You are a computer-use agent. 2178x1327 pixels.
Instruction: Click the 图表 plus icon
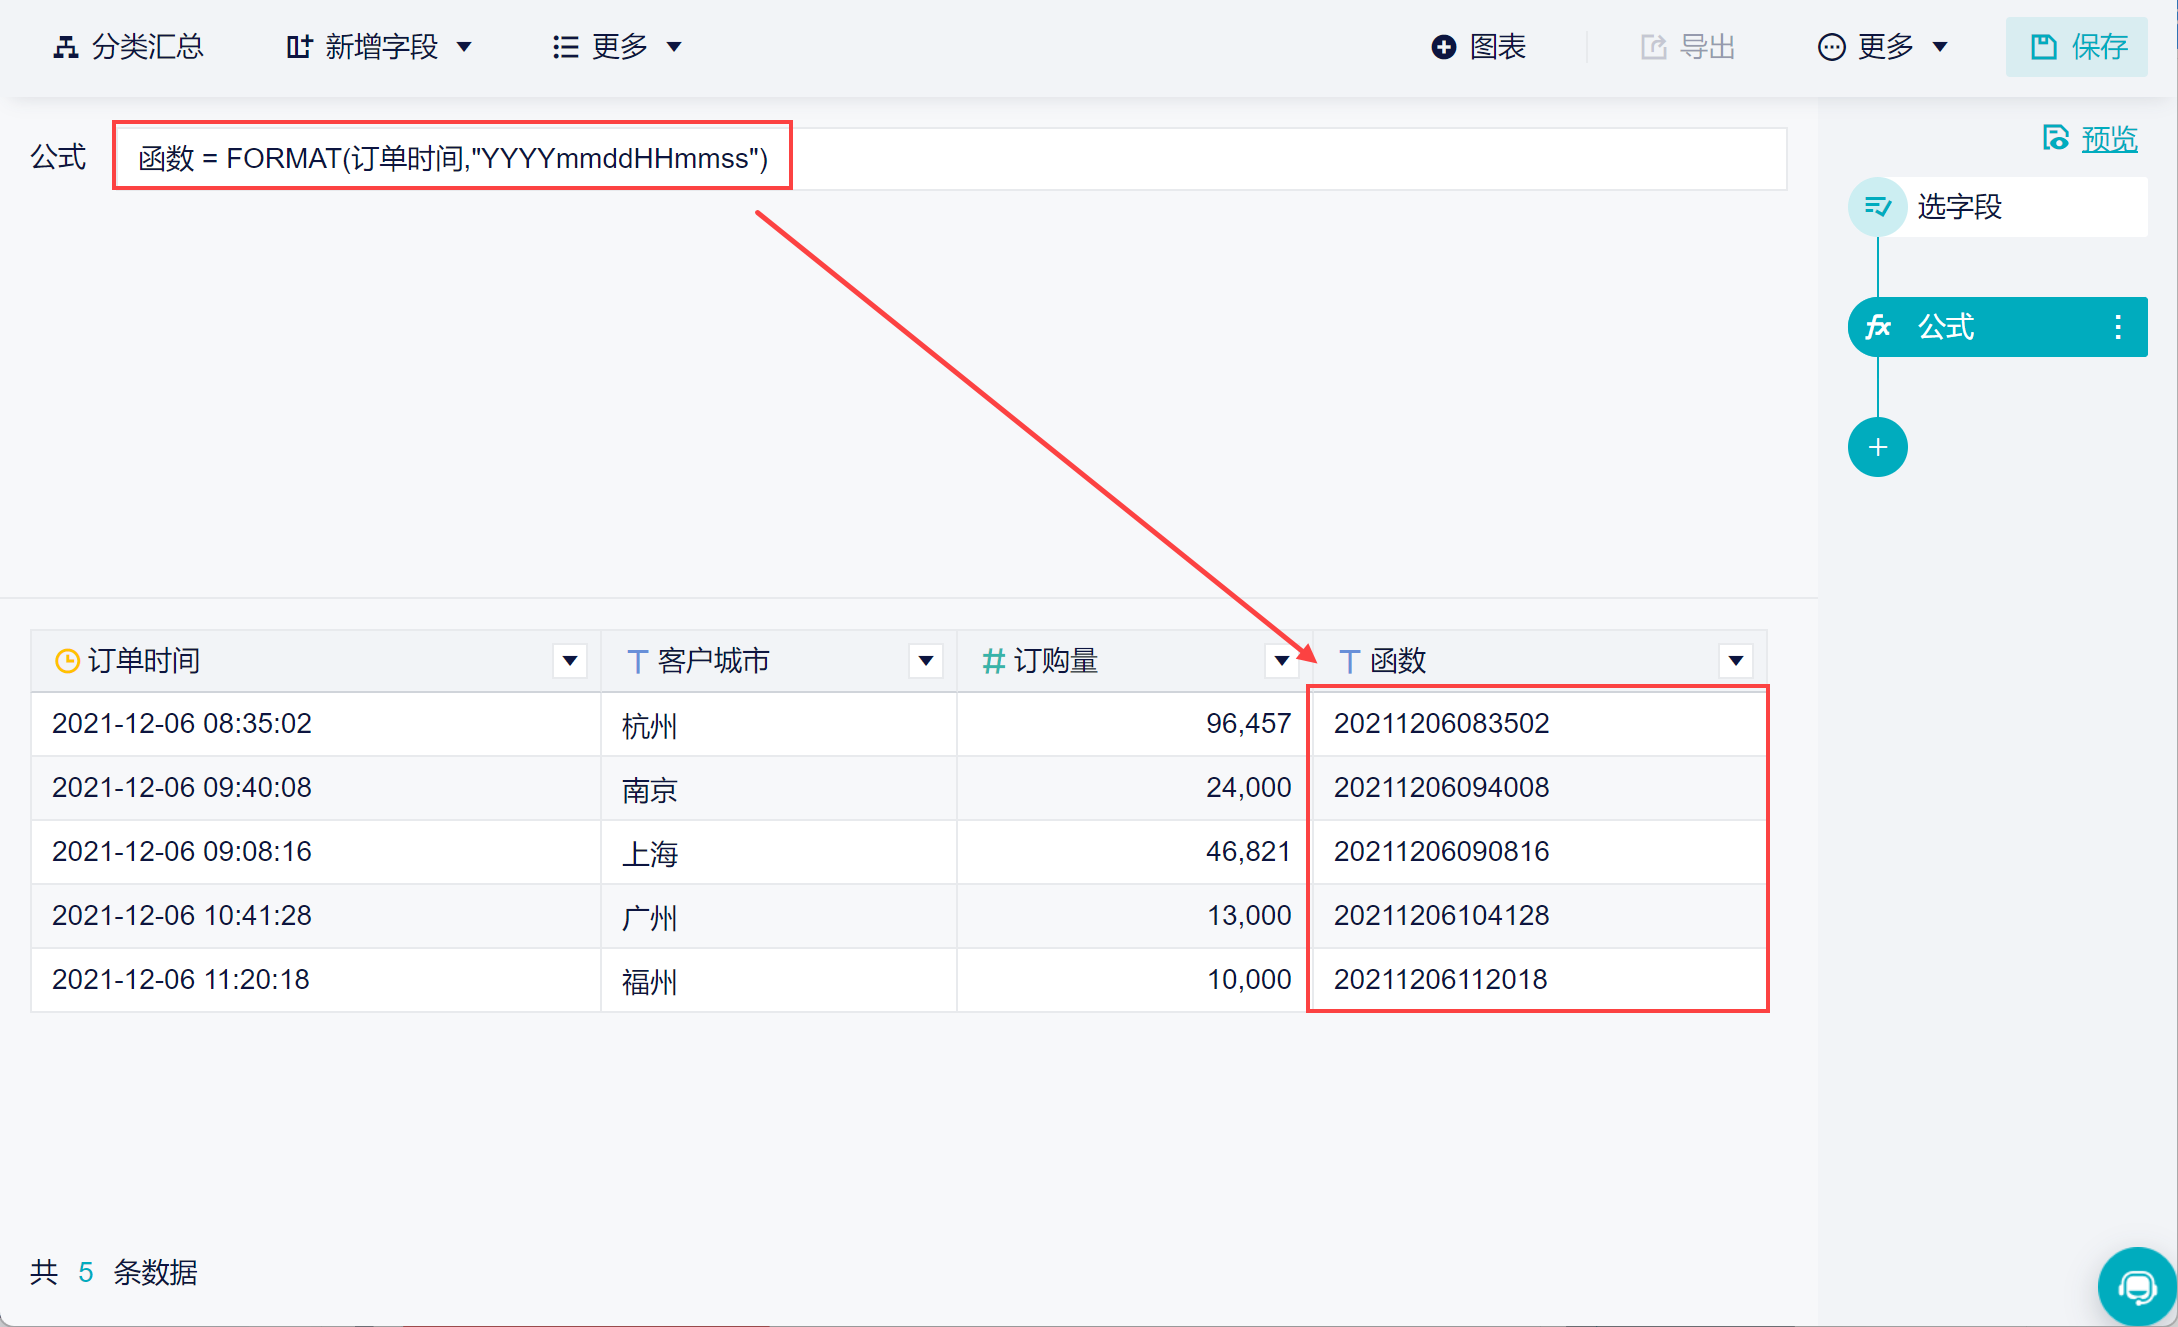pos(1443,47)
